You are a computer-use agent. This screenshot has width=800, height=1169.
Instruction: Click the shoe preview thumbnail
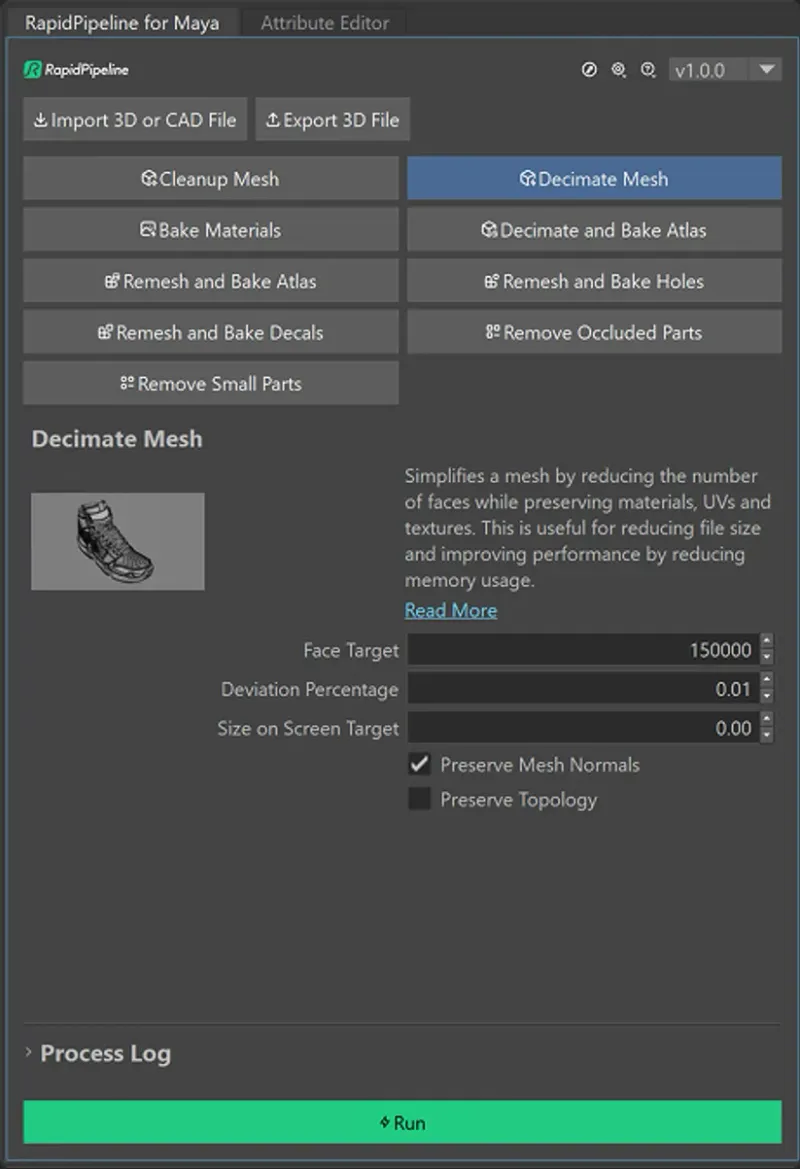point(117,541)
